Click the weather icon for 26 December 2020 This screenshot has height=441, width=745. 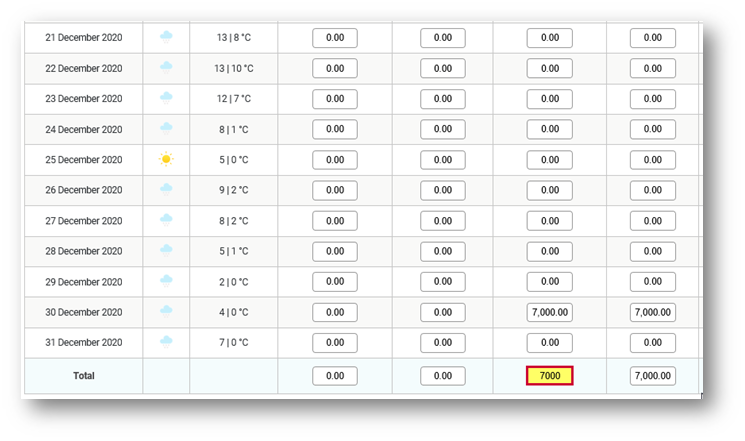pyautogui.click(x=166, y=190)
